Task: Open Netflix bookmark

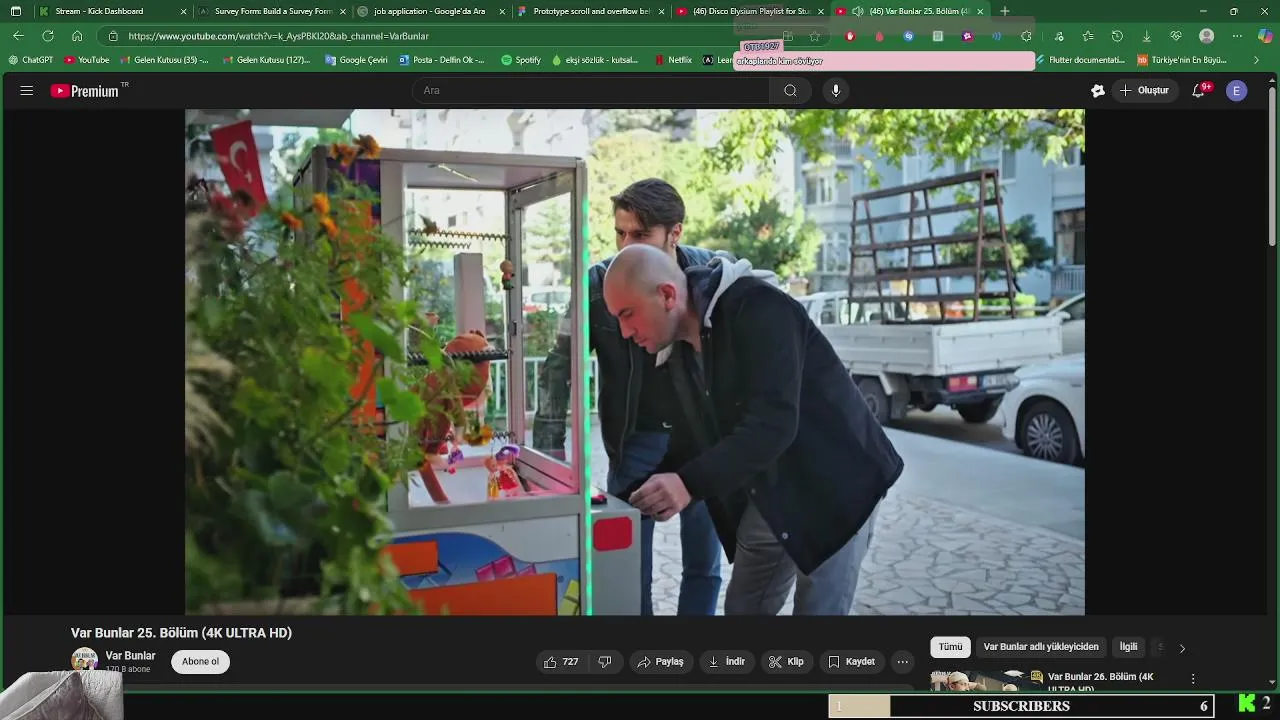Action: [673, 60]
